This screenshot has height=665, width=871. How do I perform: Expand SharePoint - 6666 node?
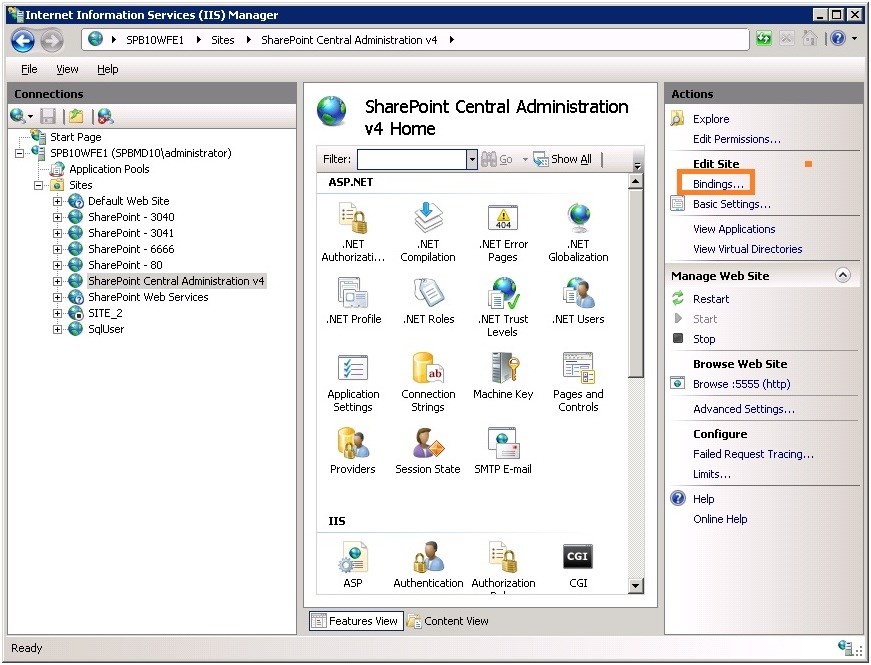tap(57, 249)
